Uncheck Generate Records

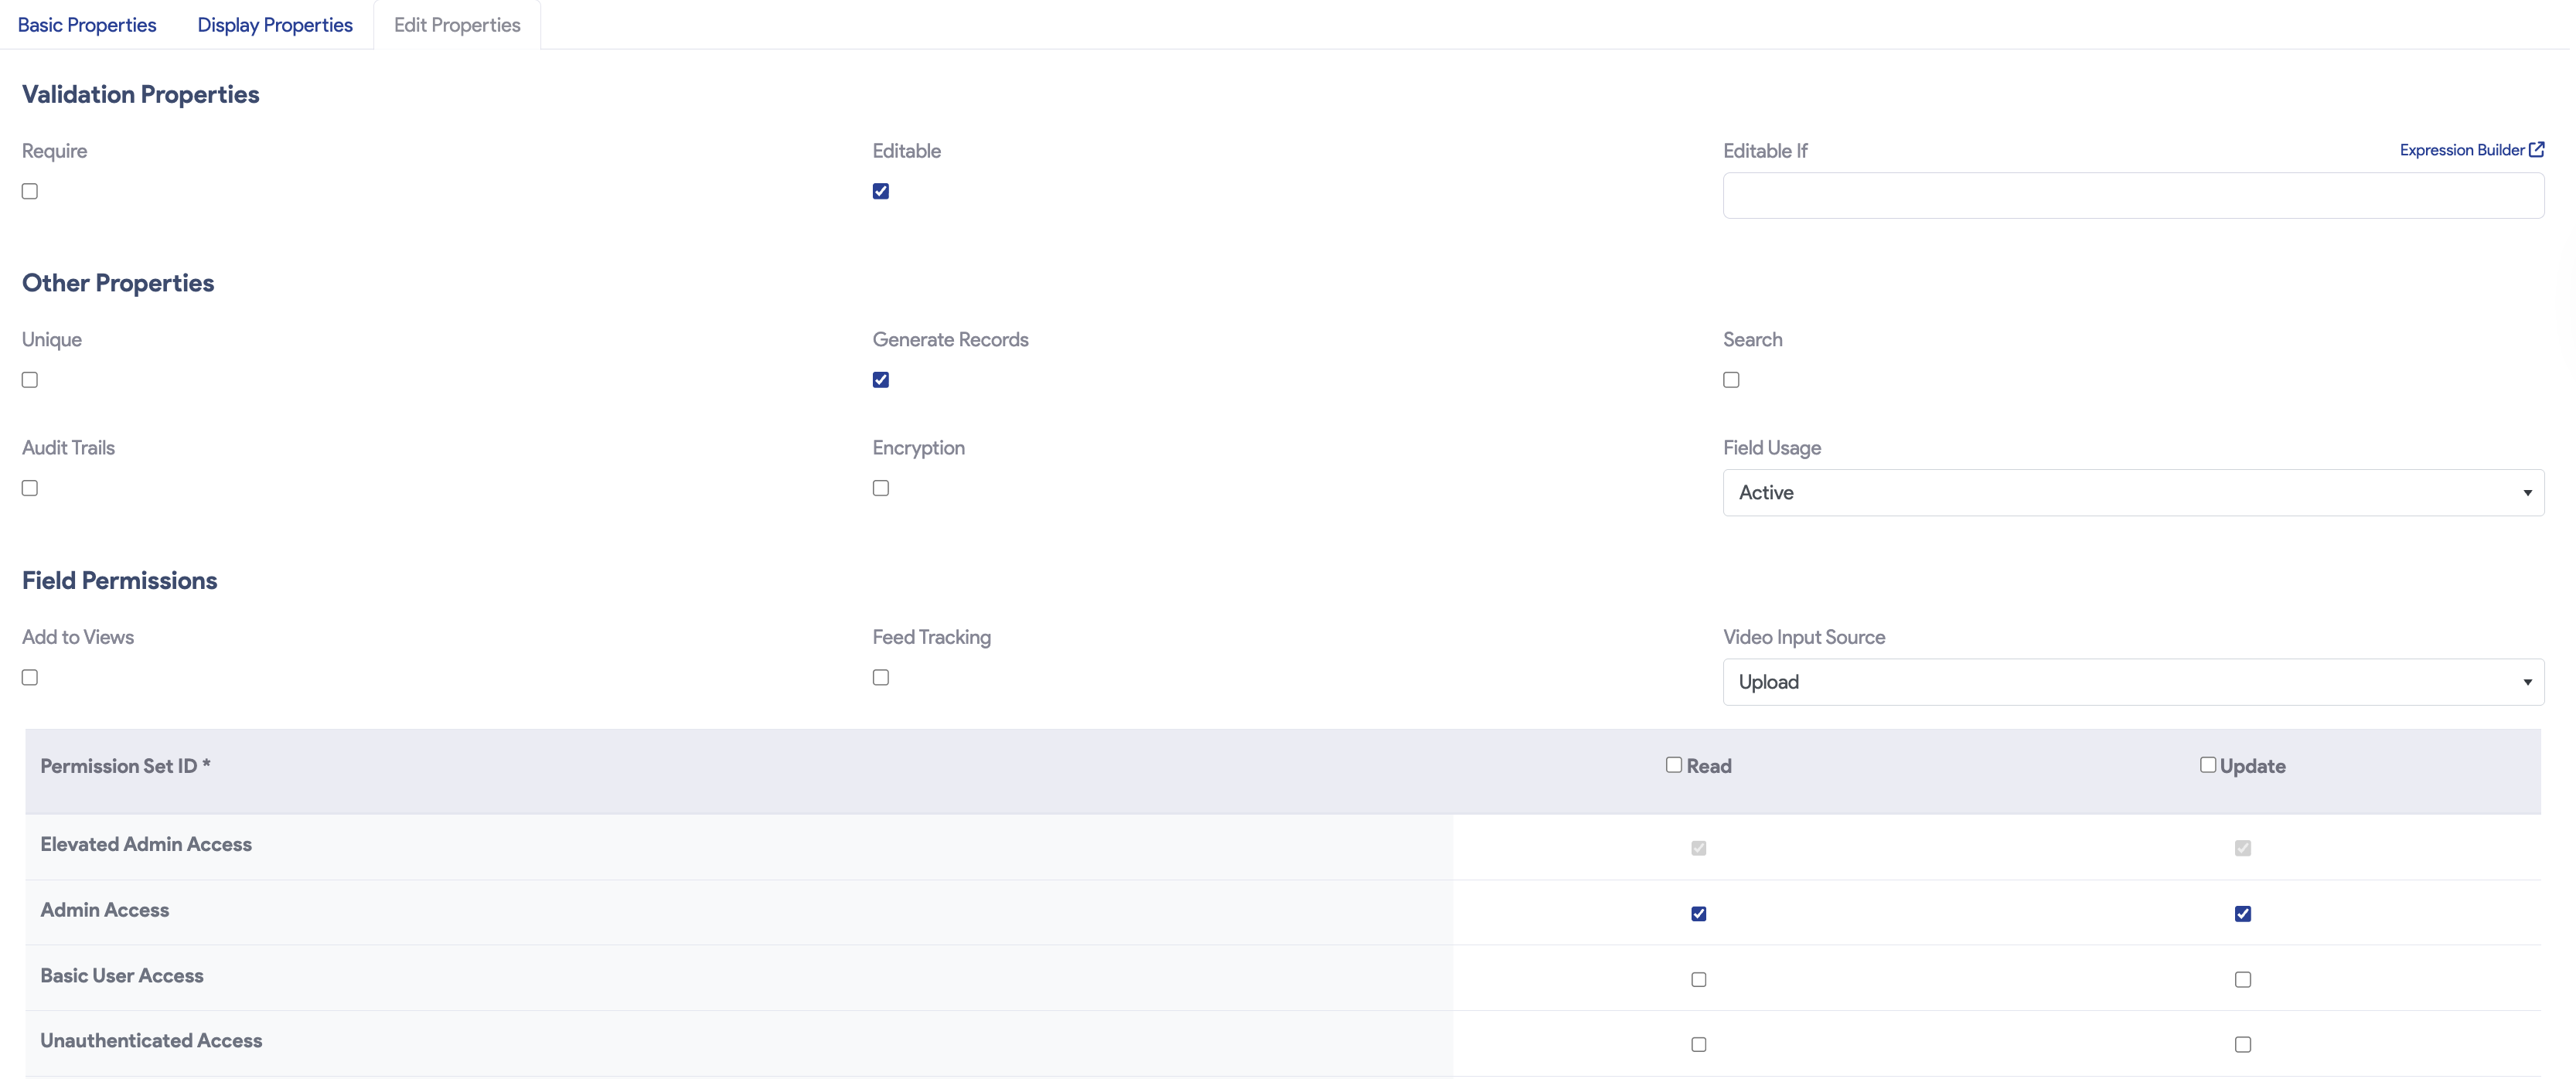click(x=880, y=379)
